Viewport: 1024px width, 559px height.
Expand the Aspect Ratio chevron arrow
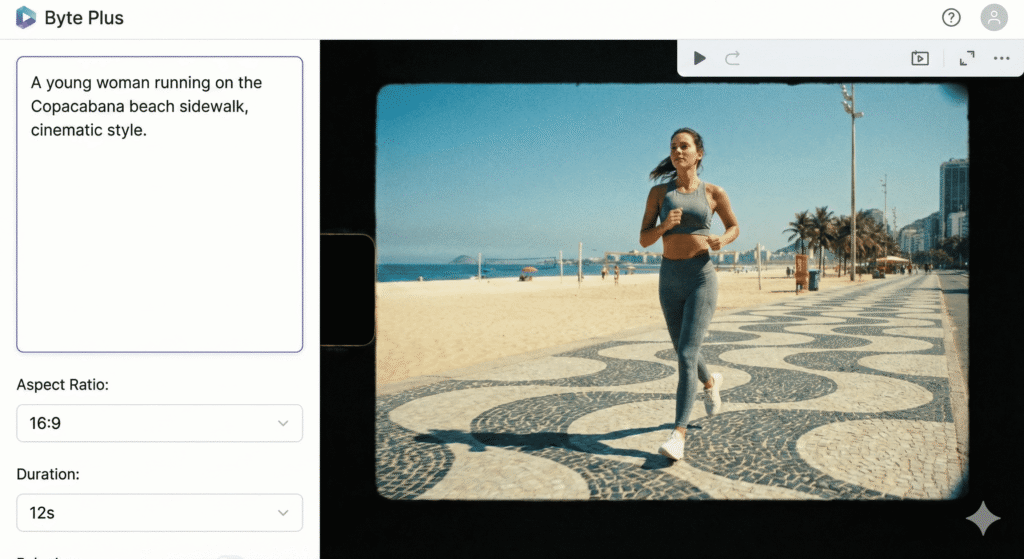point(283,423)
